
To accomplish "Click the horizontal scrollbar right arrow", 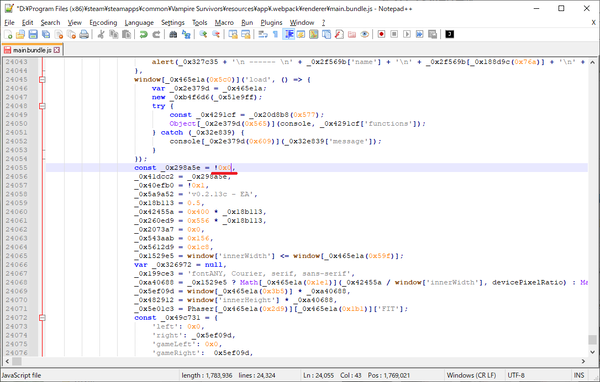I will [x=583, y=361].
